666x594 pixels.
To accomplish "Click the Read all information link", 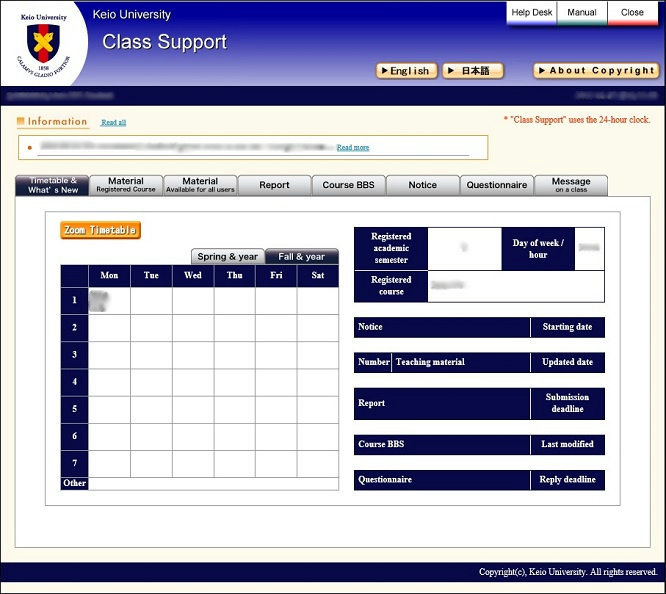I will (x=113, y=122).
